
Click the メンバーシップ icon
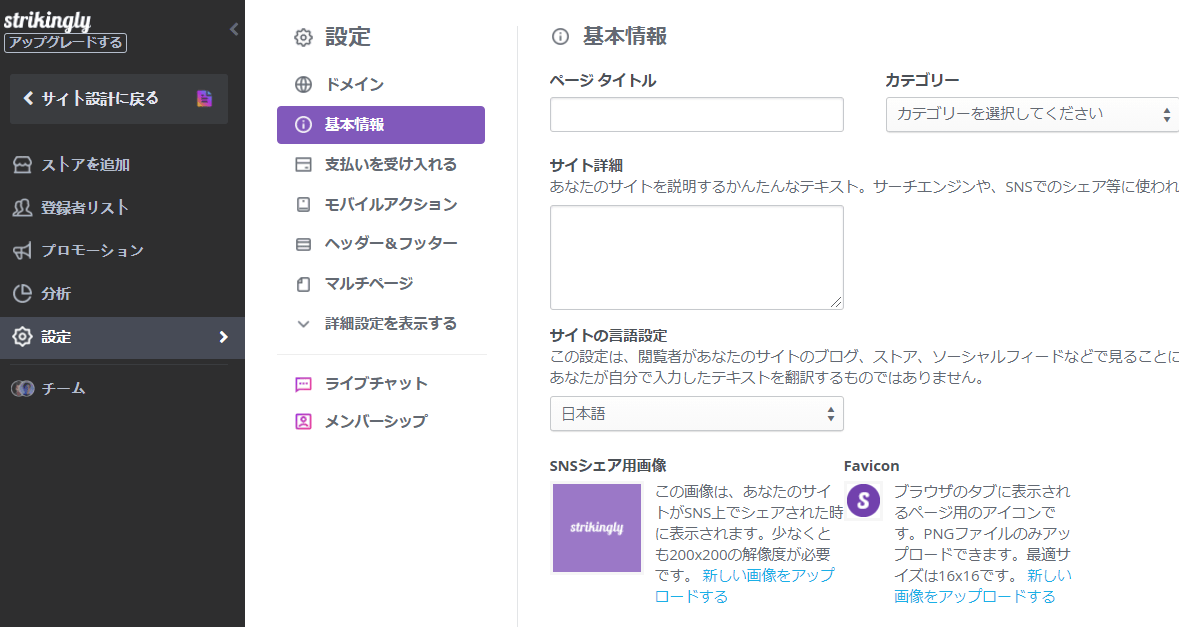(x=304, y=421)
